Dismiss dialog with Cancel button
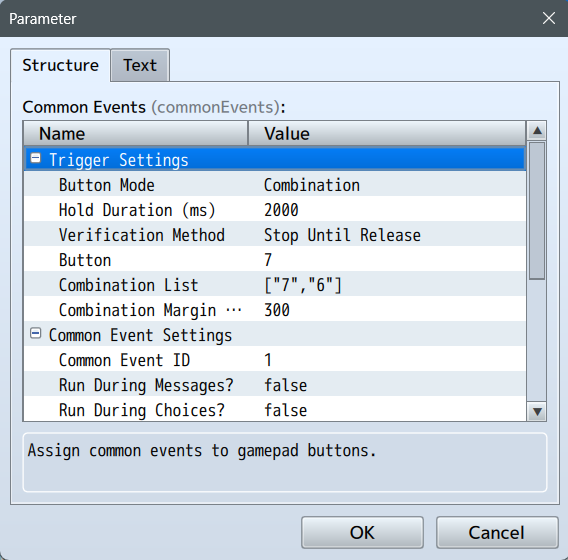The width and height of the screenshot is (568, 560). (x=497, y=532)
